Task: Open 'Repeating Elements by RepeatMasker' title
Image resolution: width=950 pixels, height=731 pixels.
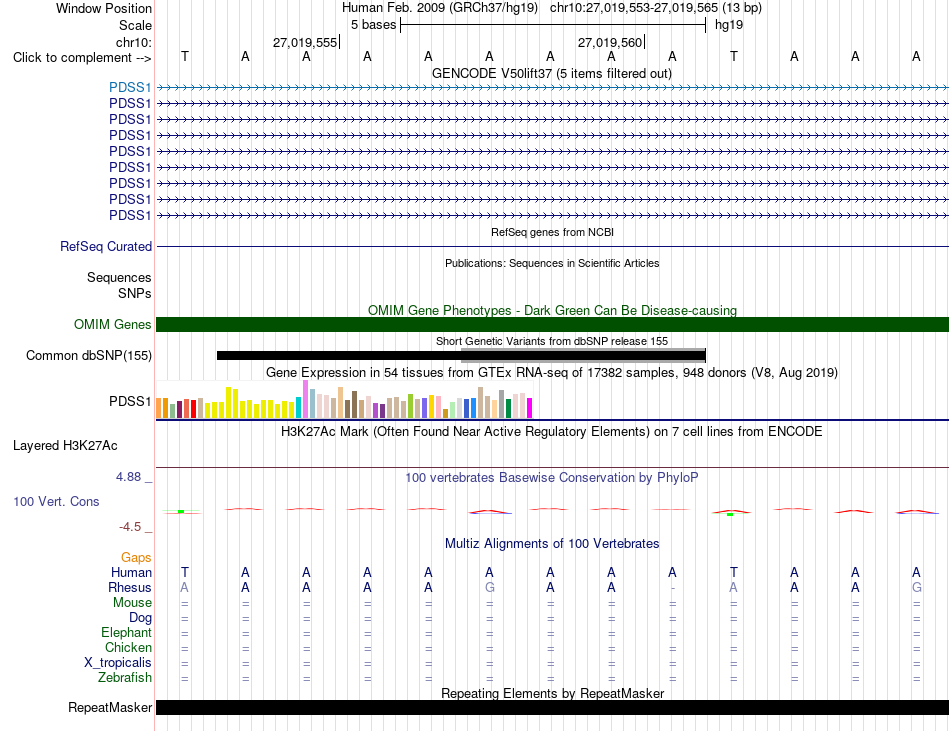Action: tap(552, 693)
